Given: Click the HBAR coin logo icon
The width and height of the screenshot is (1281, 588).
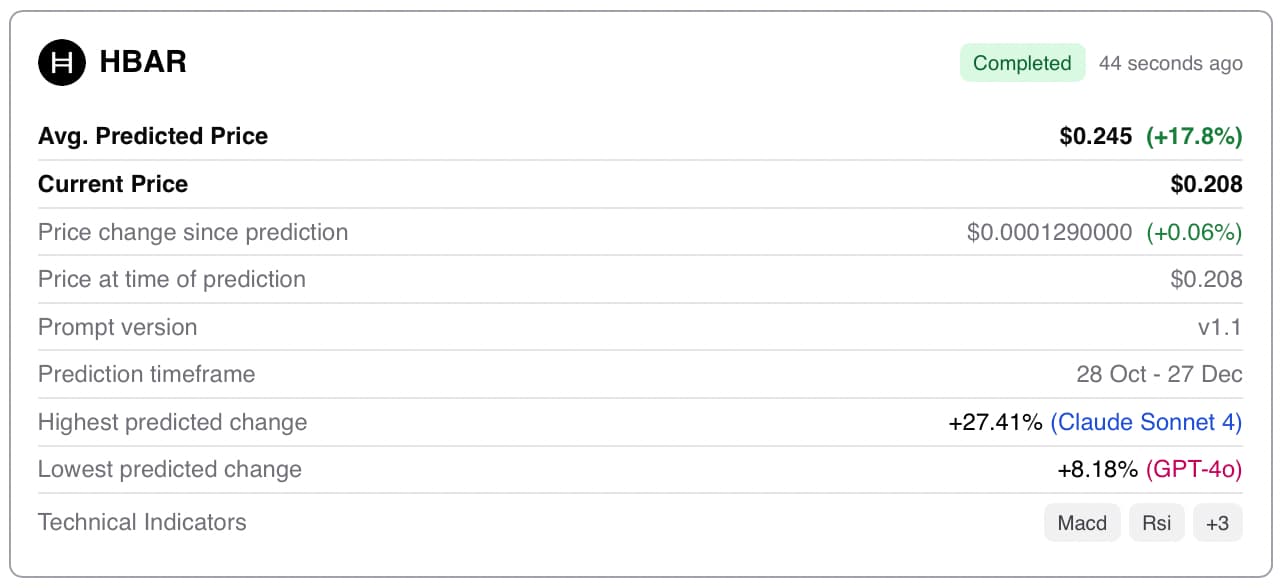Looking at the screenshot, I should point(62,63).
